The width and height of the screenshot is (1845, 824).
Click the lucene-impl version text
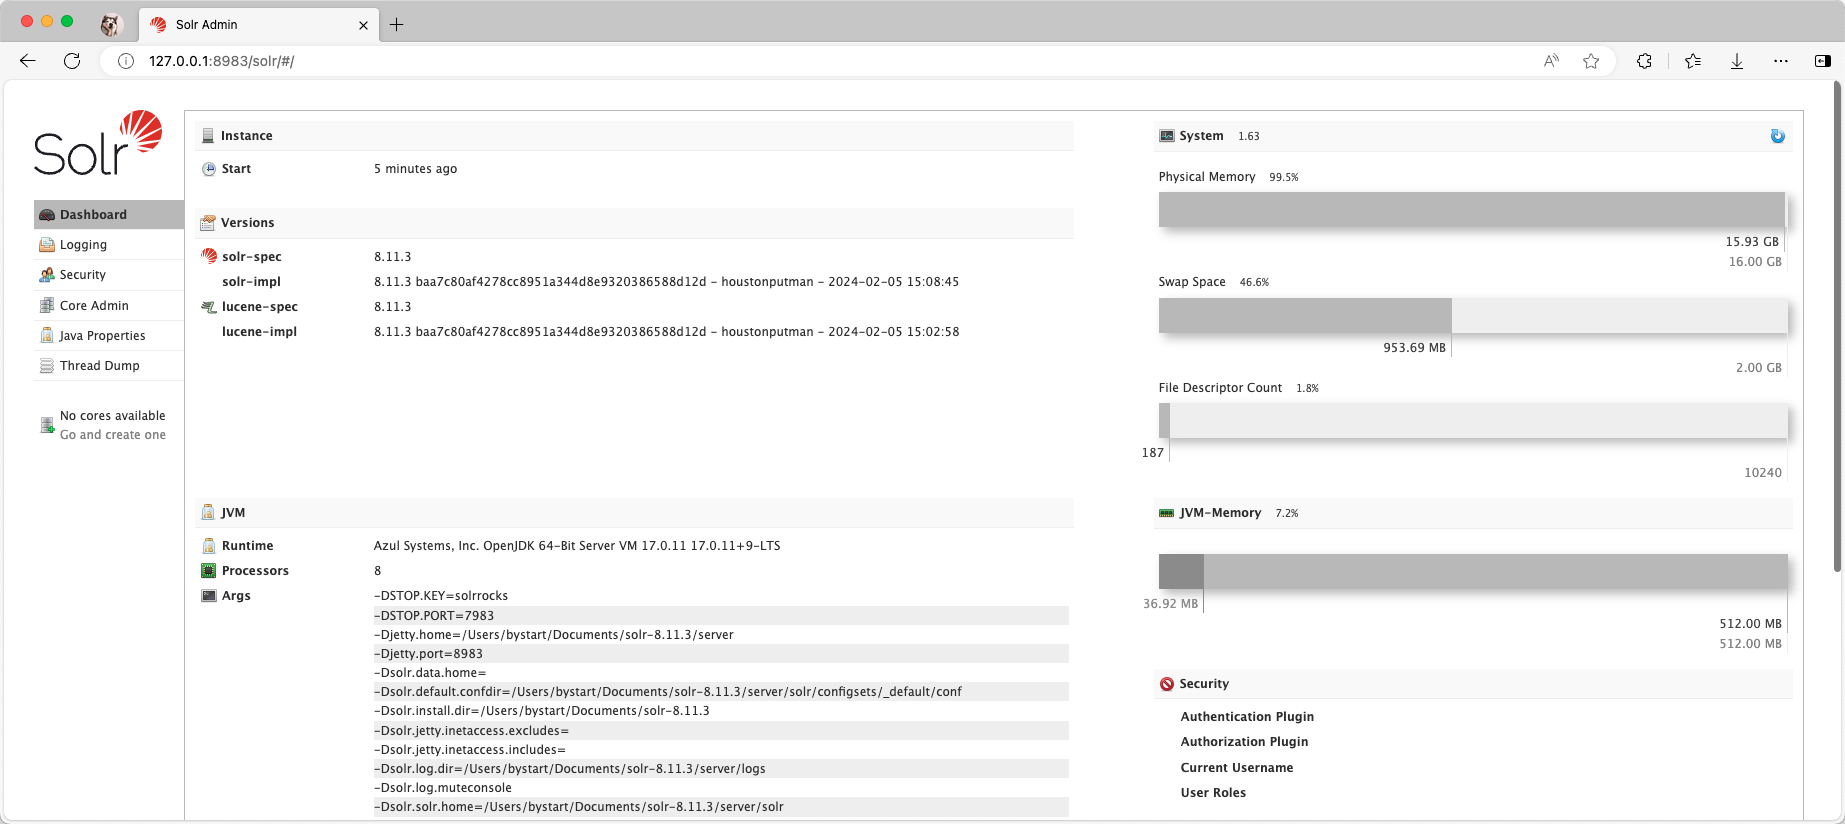coord(666,332)
